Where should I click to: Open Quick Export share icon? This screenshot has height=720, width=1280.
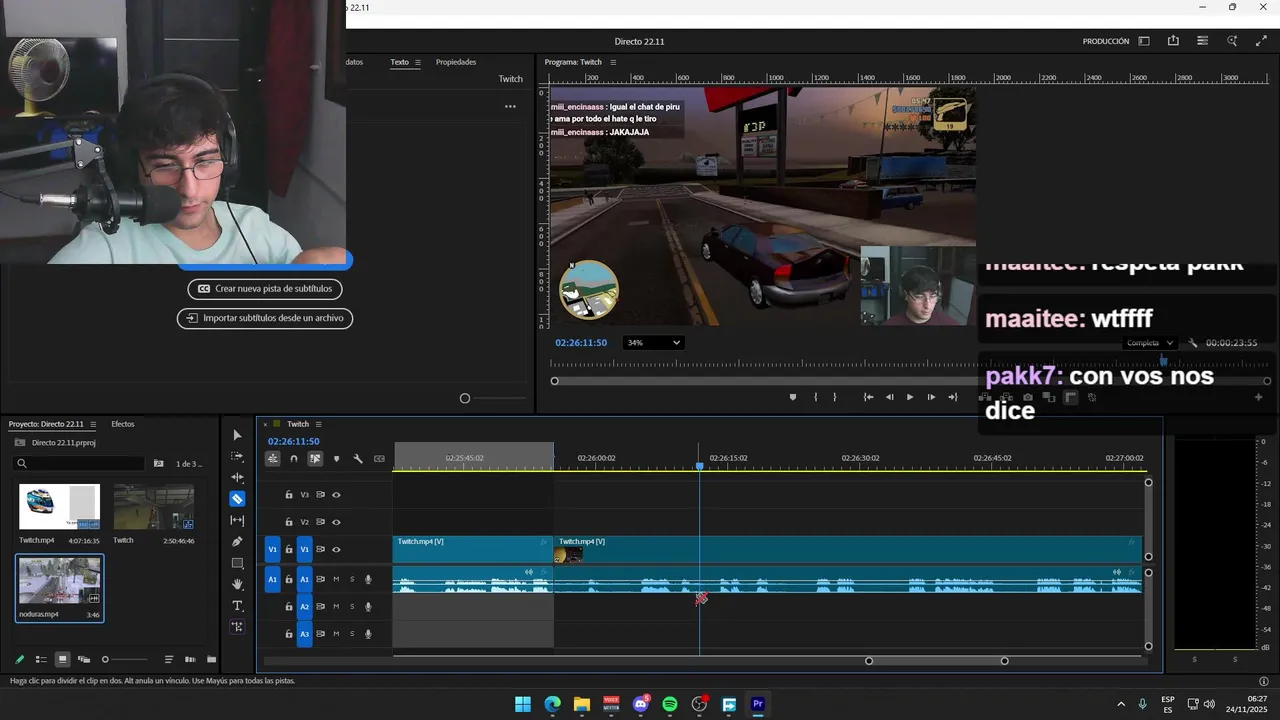tap(1173, 41)
